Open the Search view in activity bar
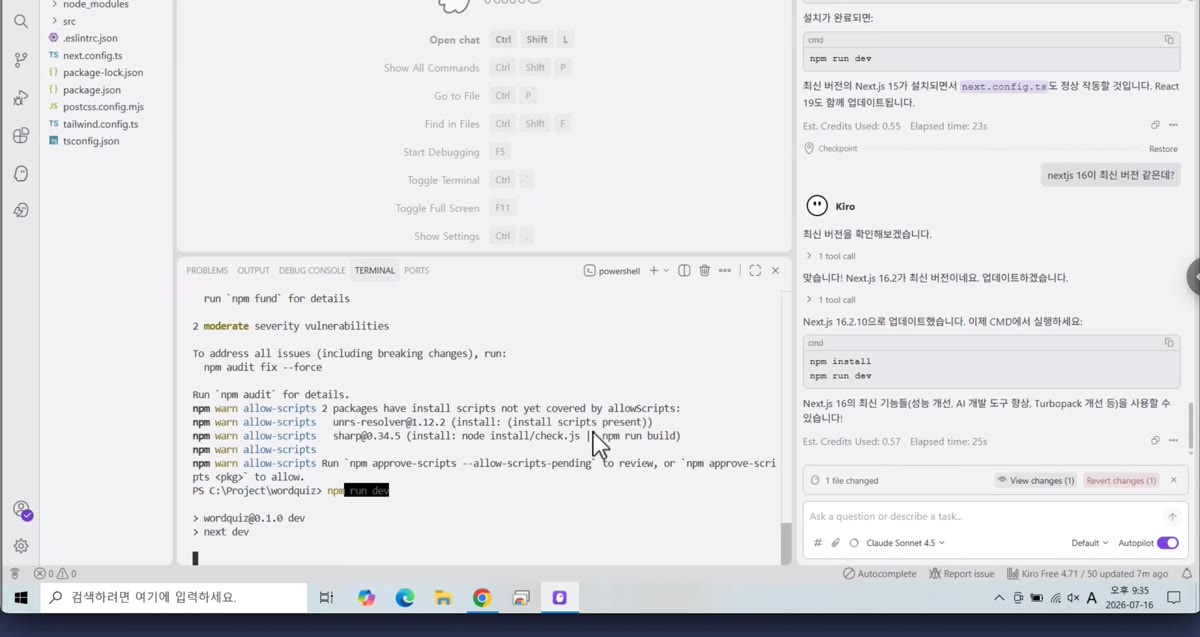 (21, 21)
